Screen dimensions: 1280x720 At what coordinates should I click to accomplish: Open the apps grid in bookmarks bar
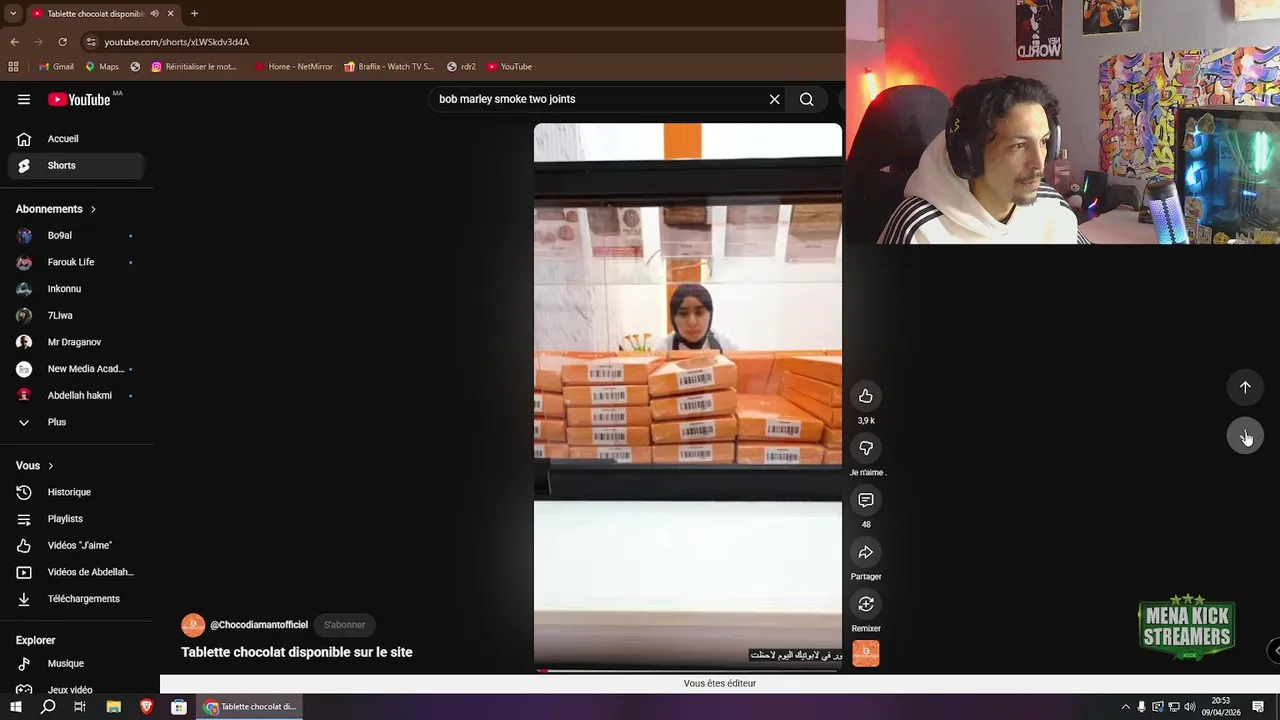pyautogui.click(x=13, y=67)
